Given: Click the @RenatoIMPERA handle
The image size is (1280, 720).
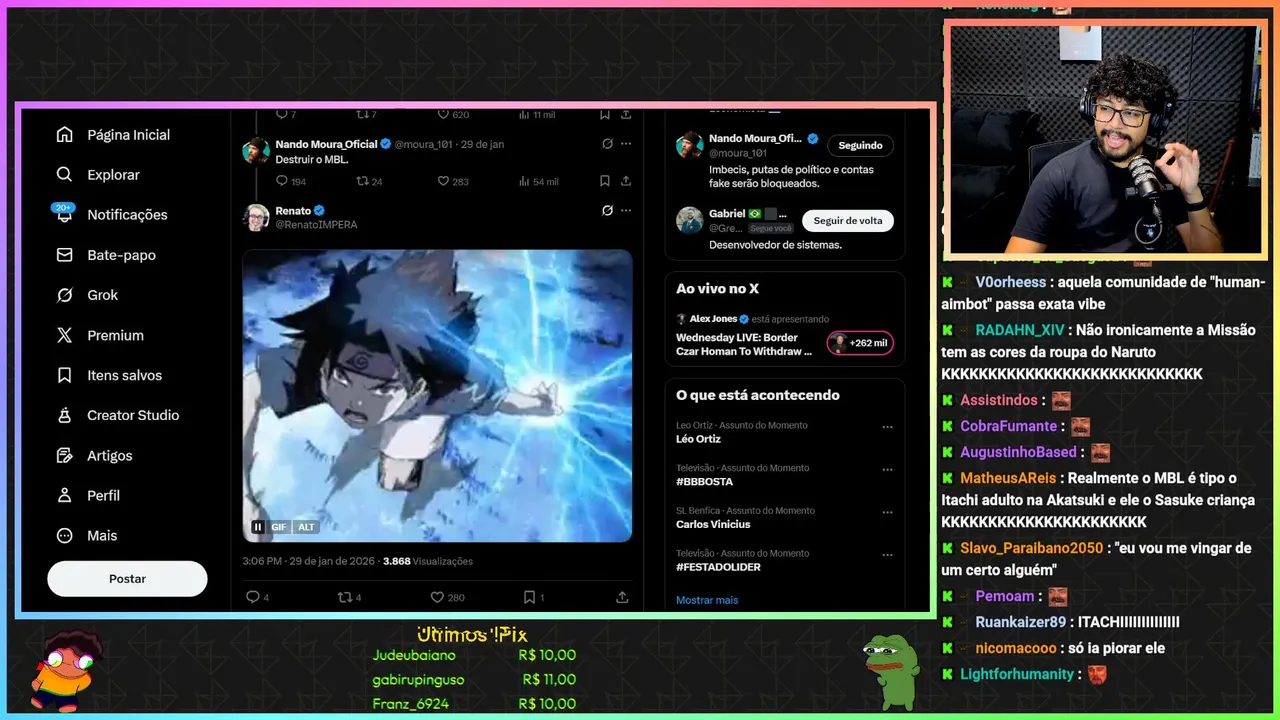Looking at the screenshot, I should click(316, 225).
